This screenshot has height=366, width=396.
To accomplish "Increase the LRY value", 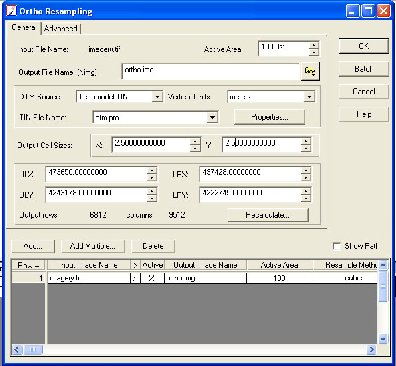I will [x=306, y=191].
